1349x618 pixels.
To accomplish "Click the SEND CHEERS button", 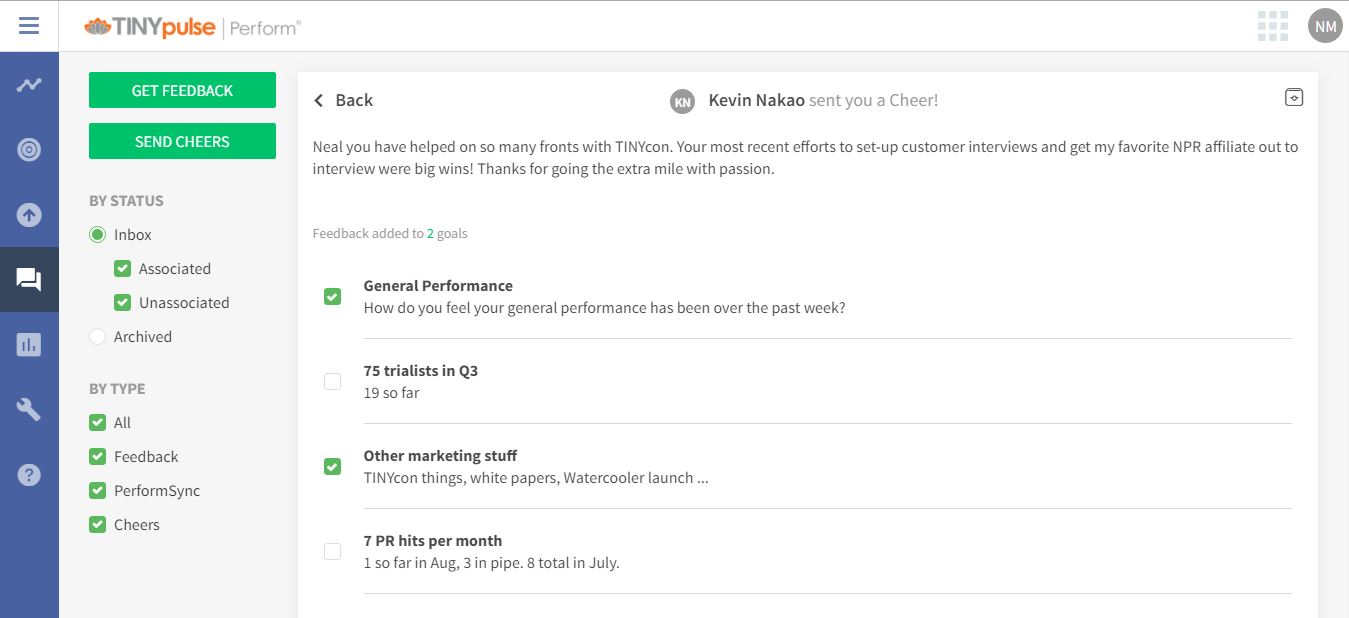I will click(x=182, y=141).
